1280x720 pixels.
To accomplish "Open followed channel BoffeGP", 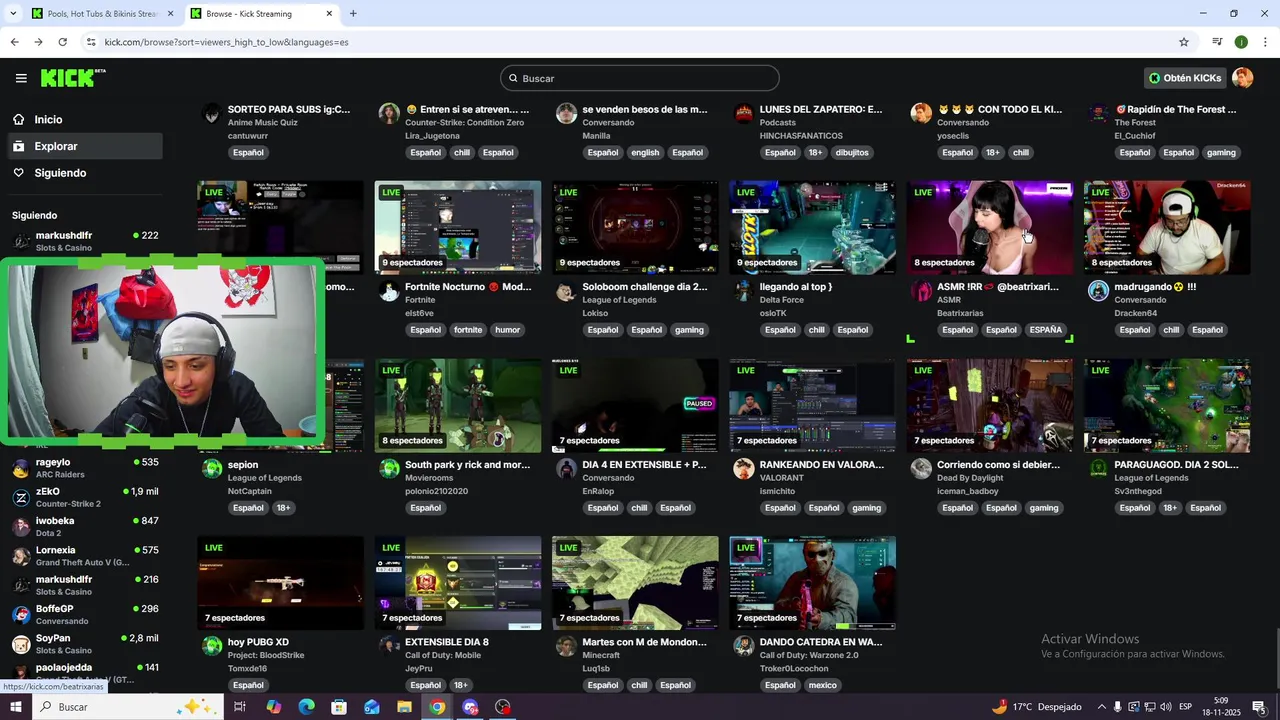I will [85, 614].
